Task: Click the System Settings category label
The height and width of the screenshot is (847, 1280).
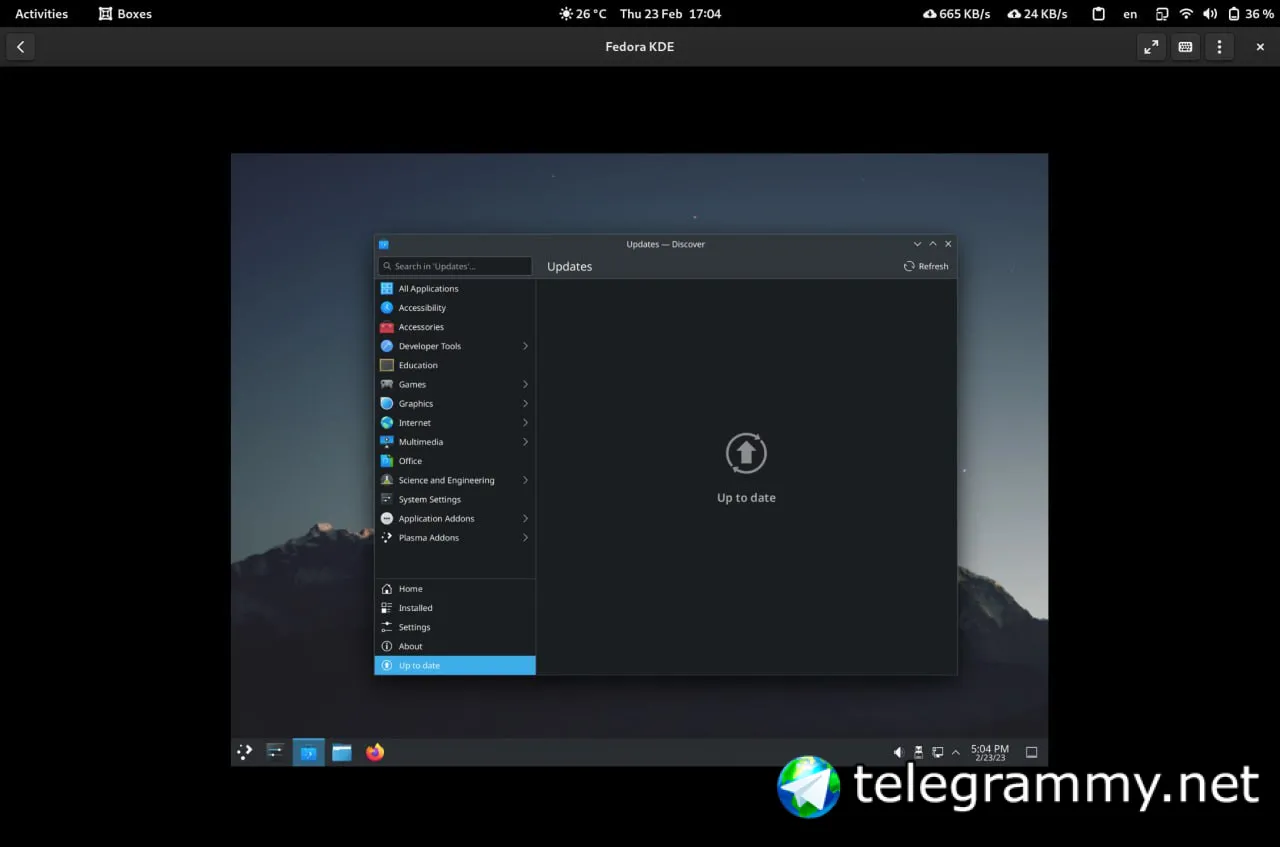Action: [430, 499]
